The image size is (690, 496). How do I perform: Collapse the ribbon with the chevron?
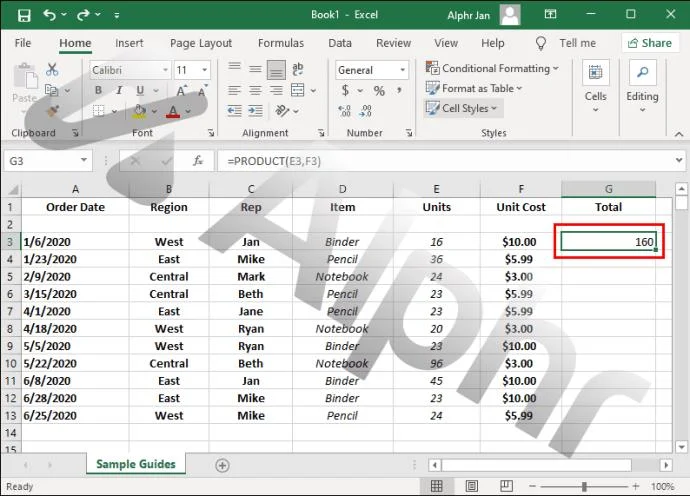click(x=679, y=134)
